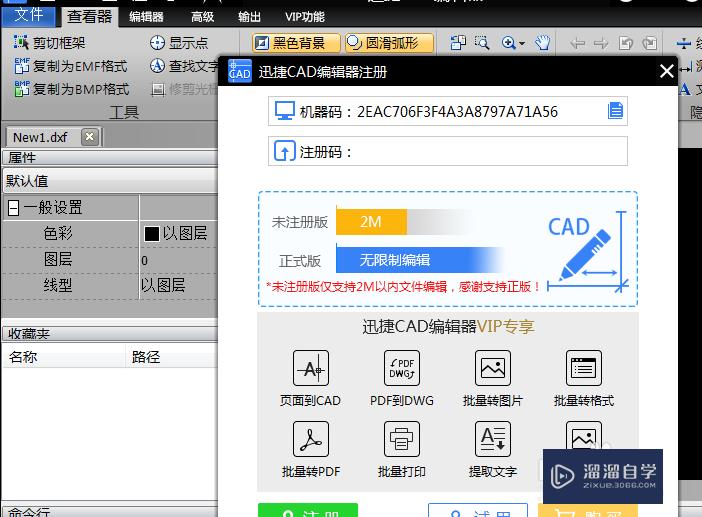Screen dimensions: 702x517
Task: Open the VIP功能 tab
Action: coord(305,17)
